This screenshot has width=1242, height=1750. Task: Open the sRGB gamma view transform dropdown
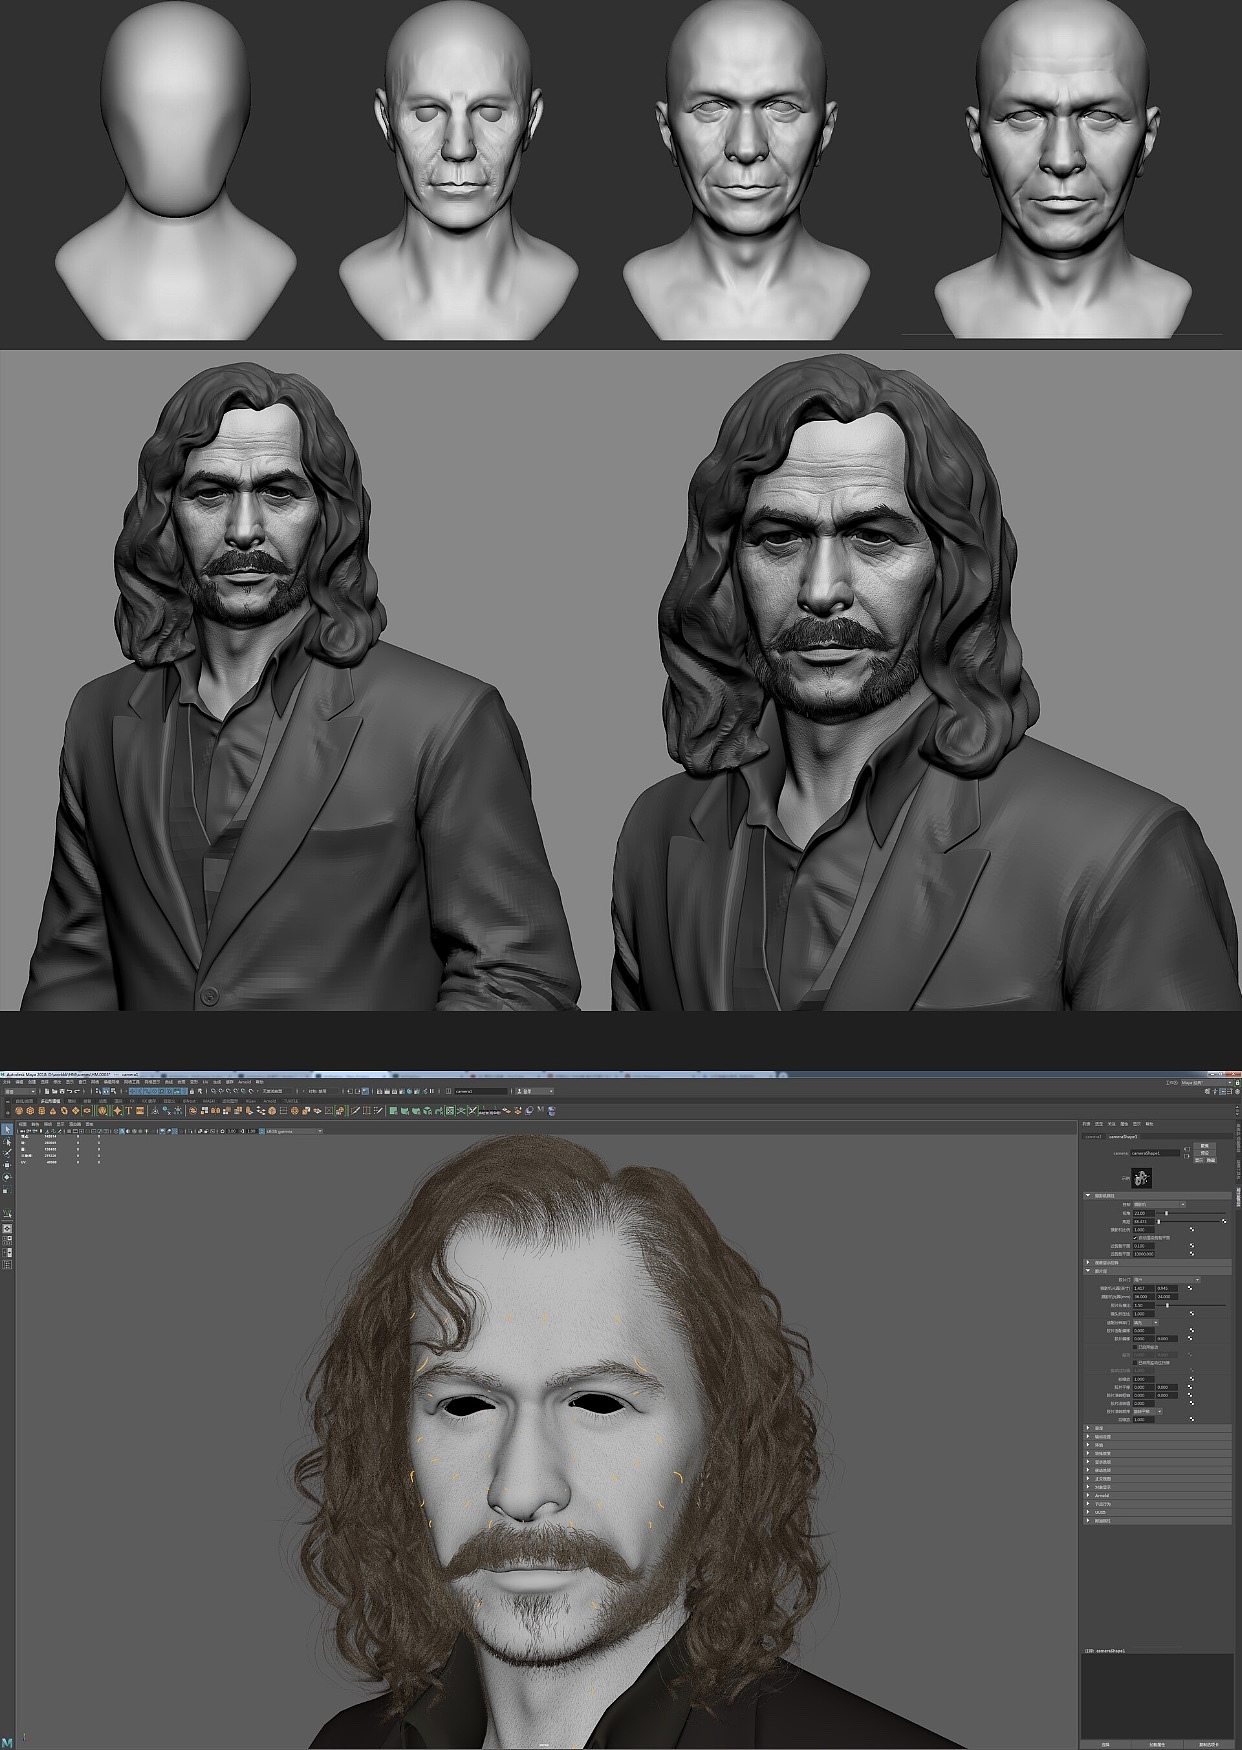pyautogui.click(x=292, y=1131)
